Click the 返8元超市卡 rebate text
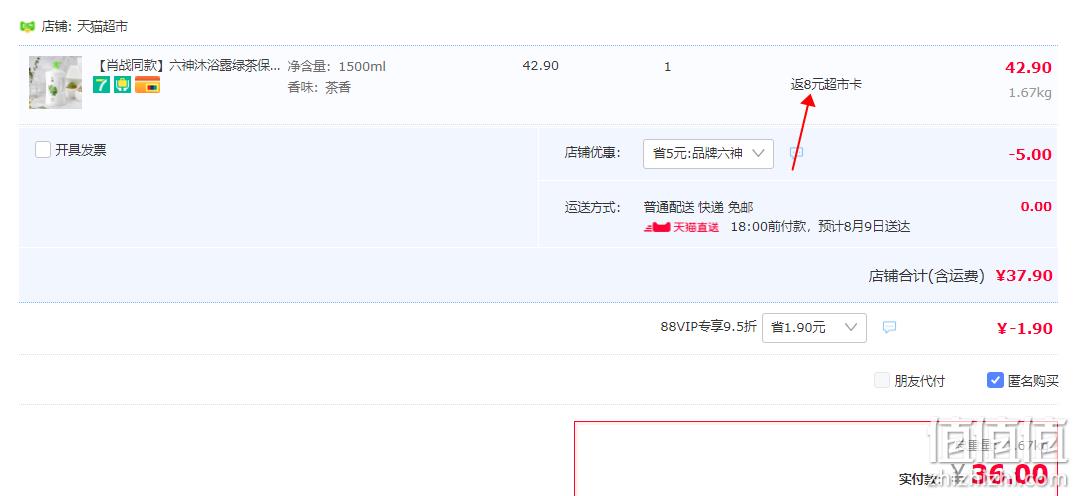 (826, 84)
